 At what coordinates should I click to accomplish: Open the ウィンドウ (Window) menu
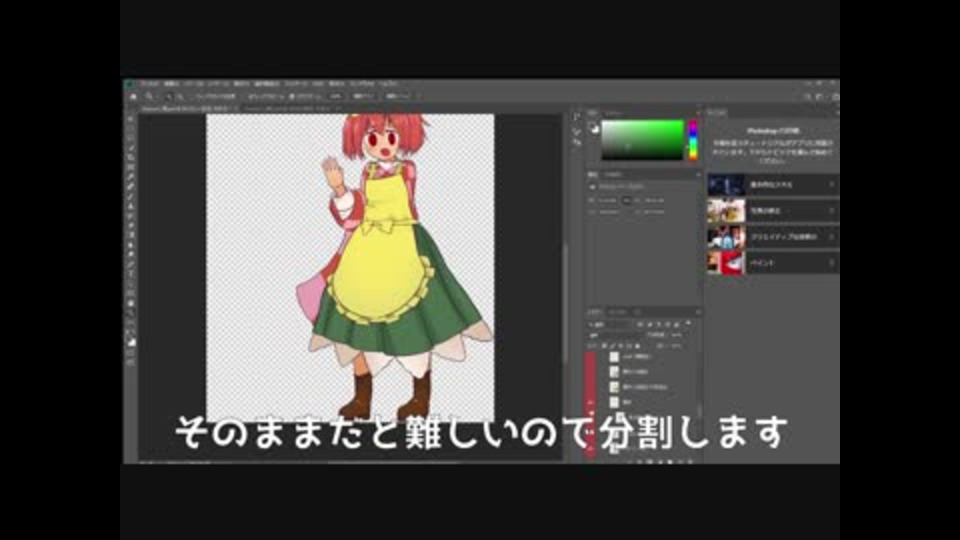coord(362,84)
